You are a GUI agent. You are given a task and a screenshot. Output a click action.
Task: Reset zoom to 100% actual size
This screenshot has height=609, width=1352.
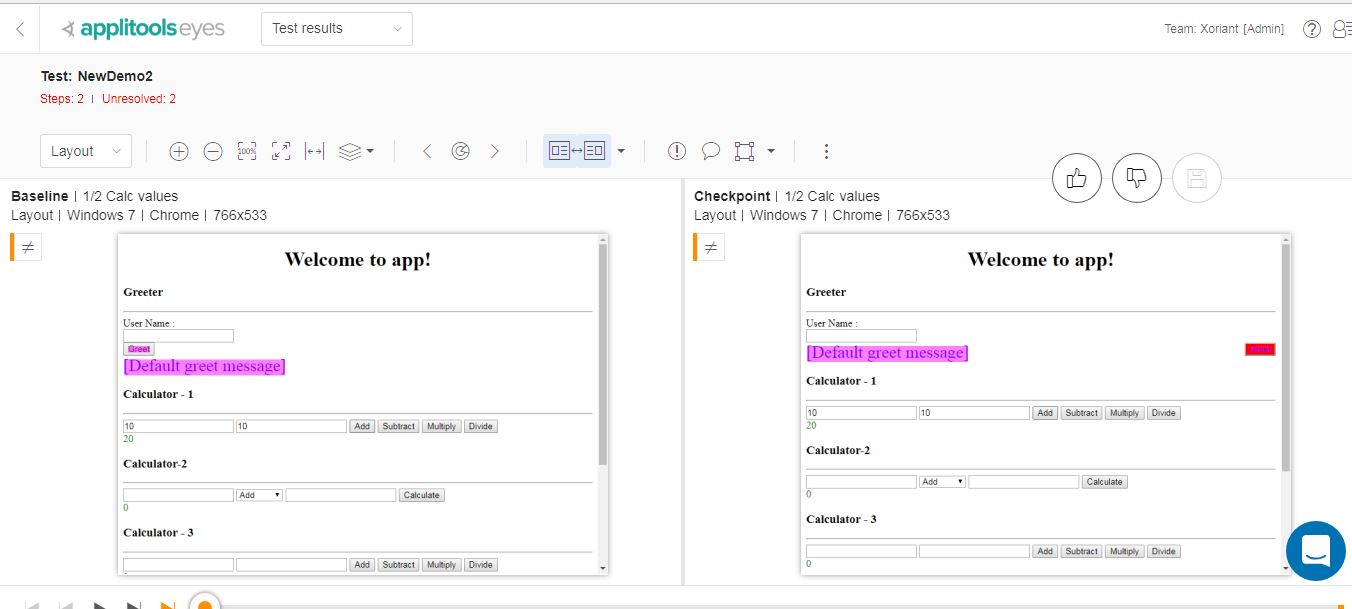click(x=247, y=151)
